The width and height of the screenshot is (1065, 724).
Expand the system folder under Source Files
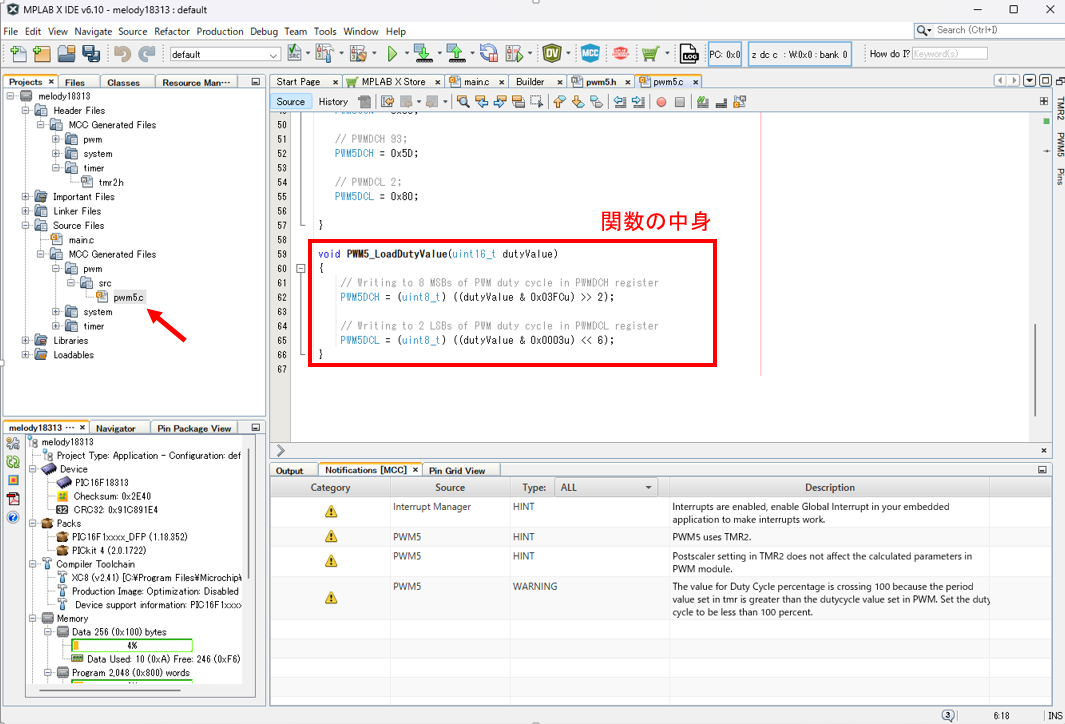pos(56,312)
